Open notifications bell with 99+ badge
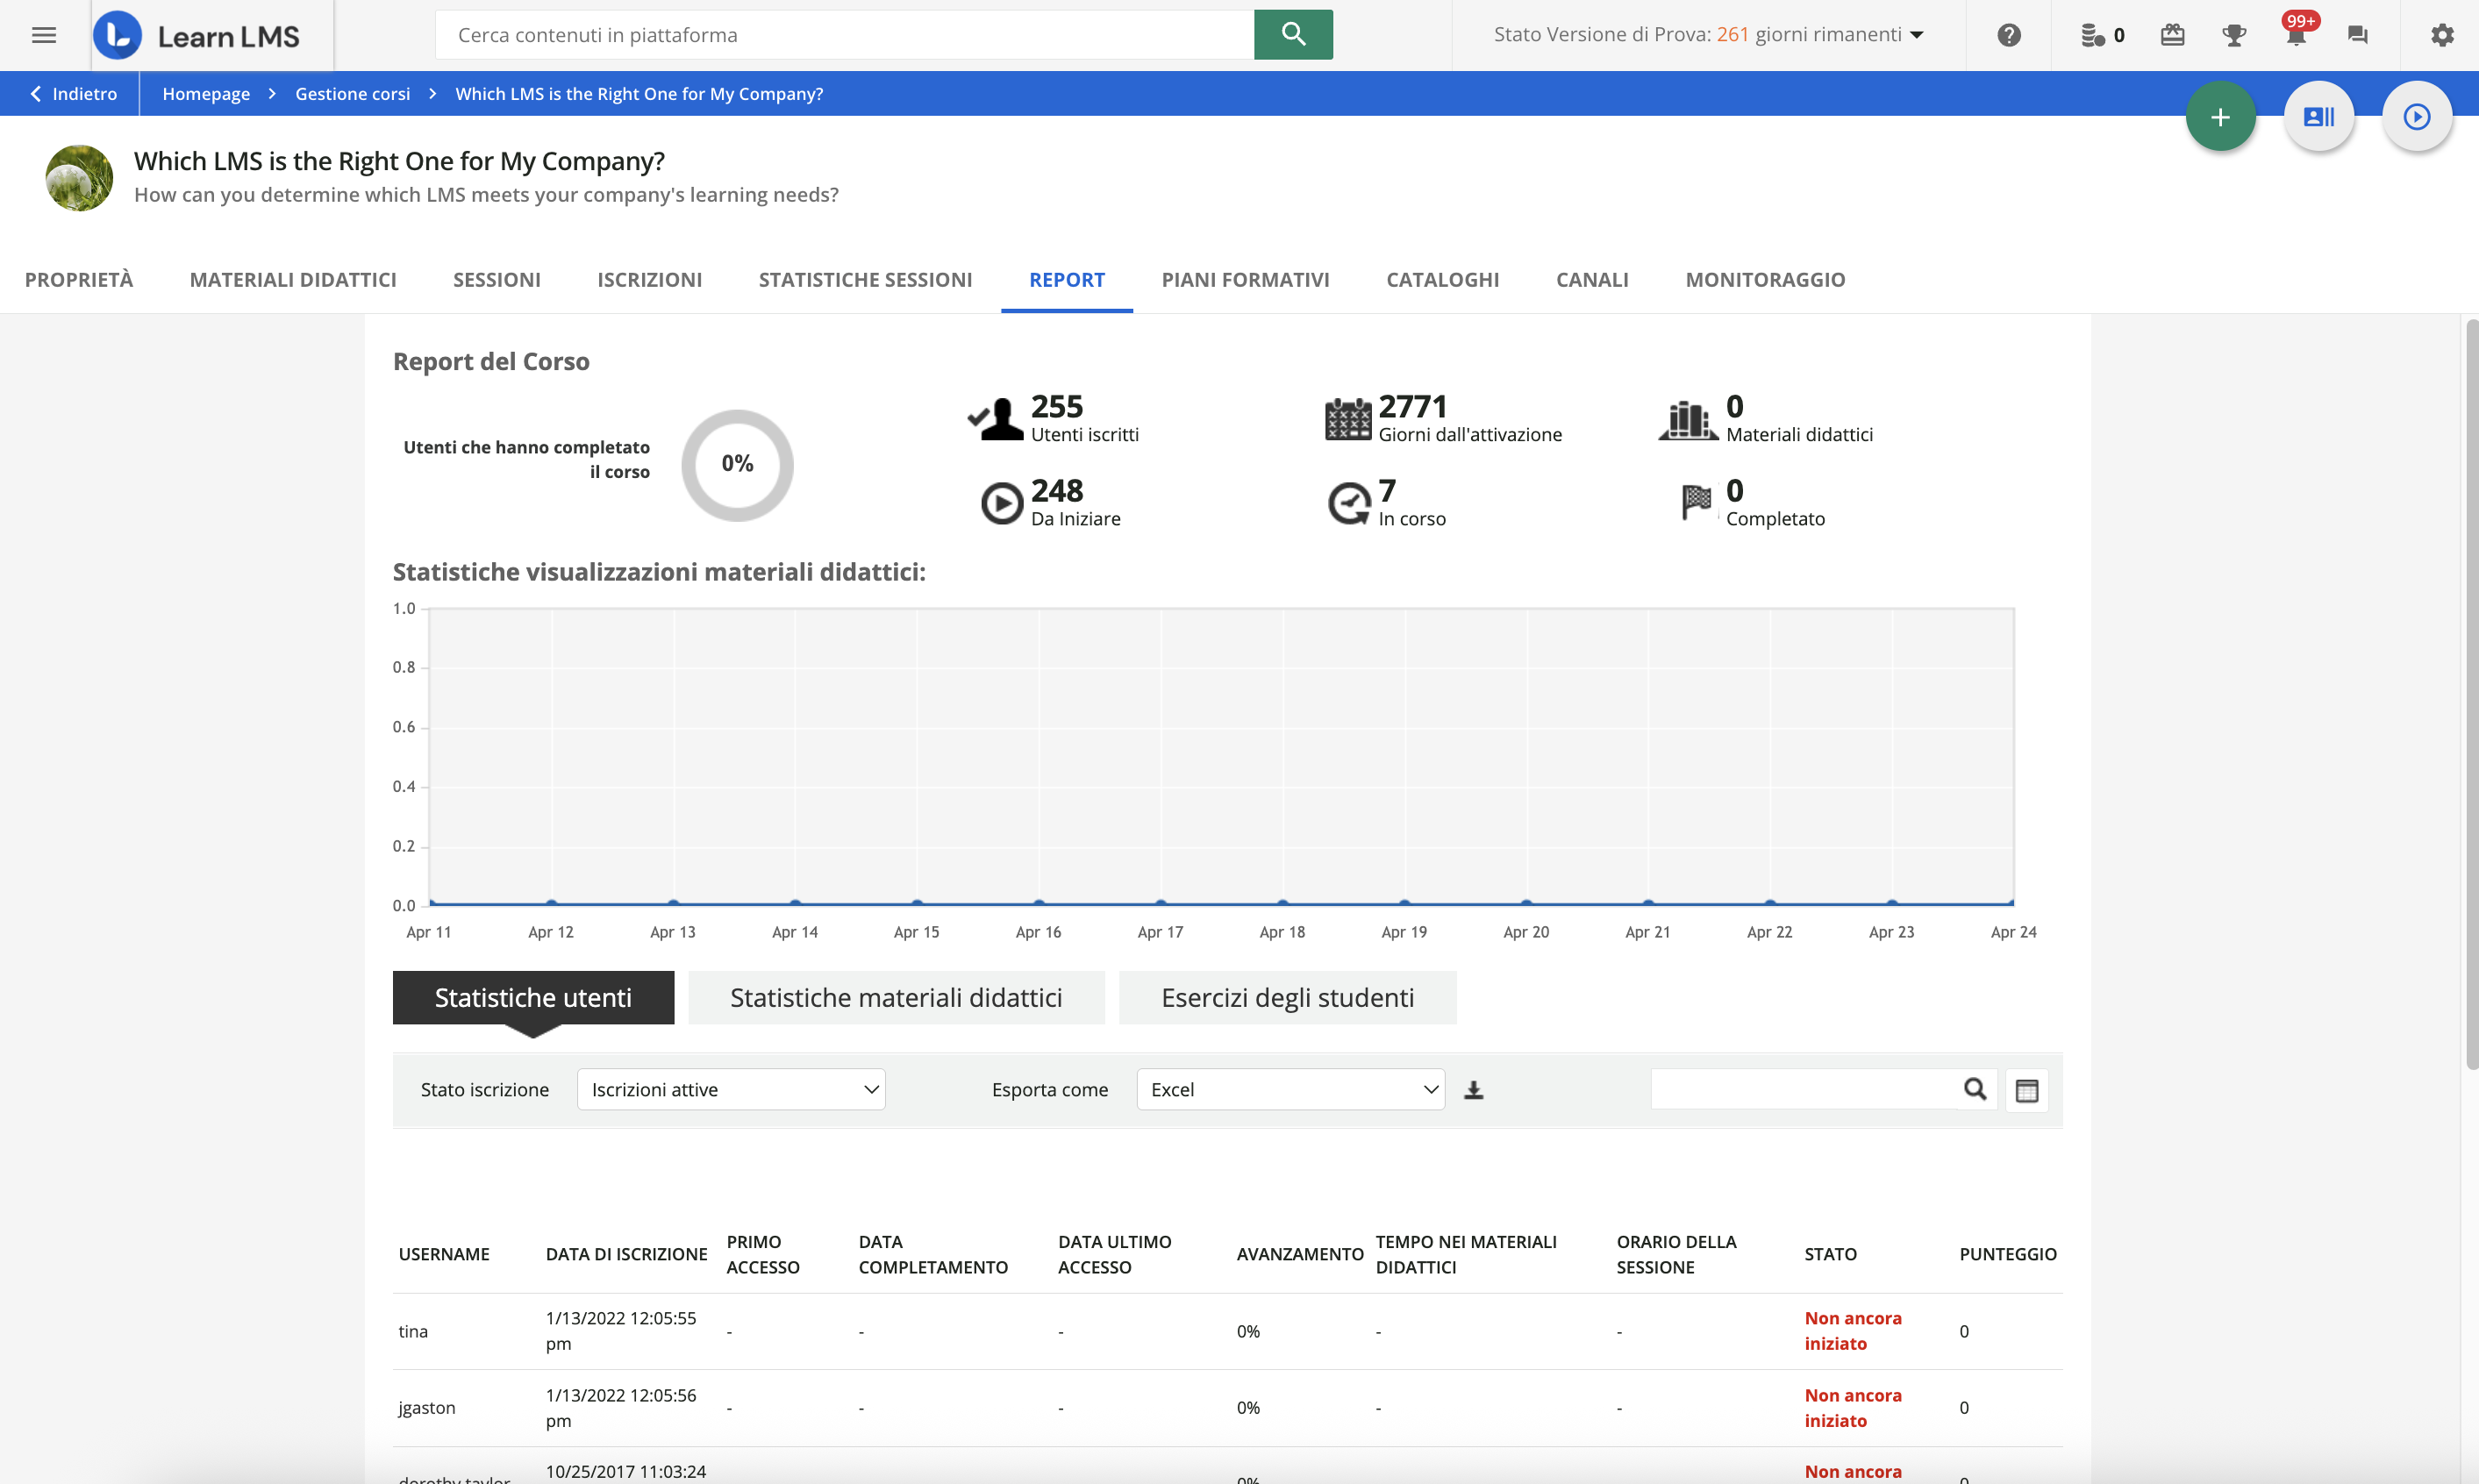The width and height of the screenshot is (2479, 1484). (x=2297, y=32)
